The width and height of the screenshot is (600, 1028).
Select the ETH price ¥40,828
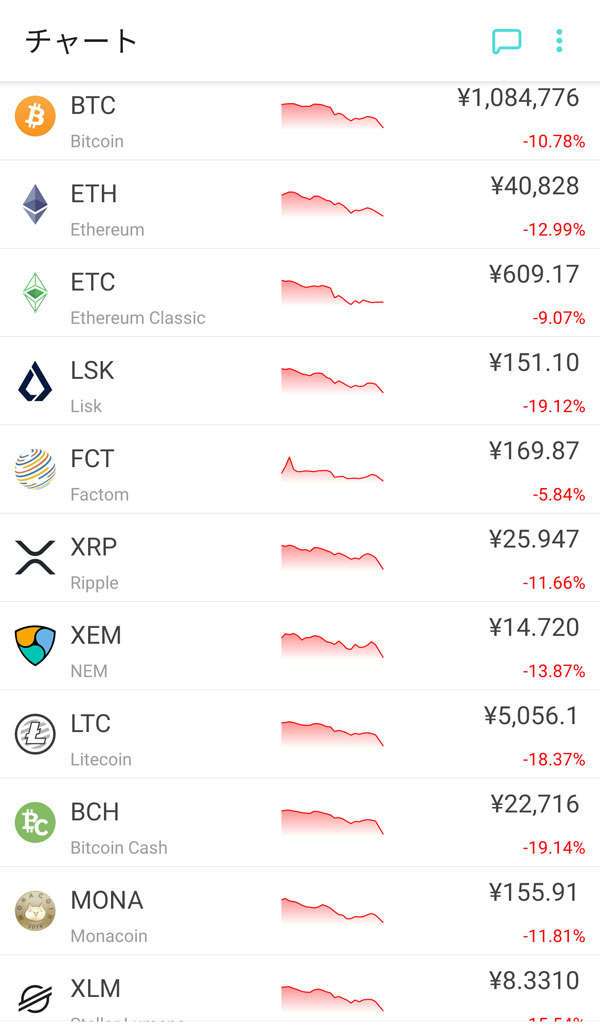[534, 186]
